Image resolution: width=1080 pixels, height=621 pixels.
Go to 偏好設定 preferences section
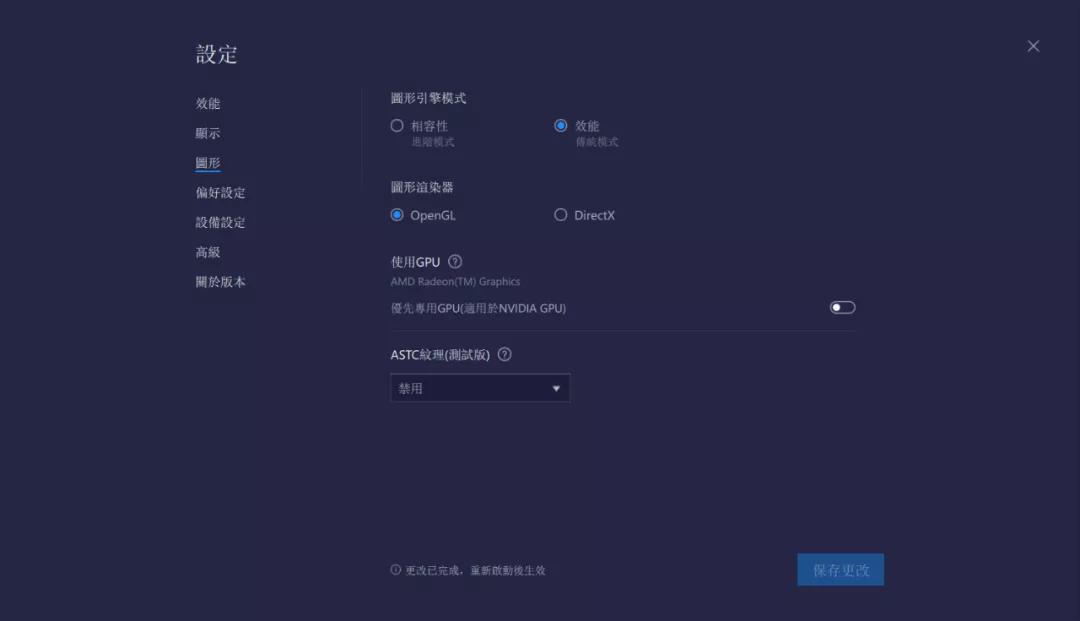[219, 193]
